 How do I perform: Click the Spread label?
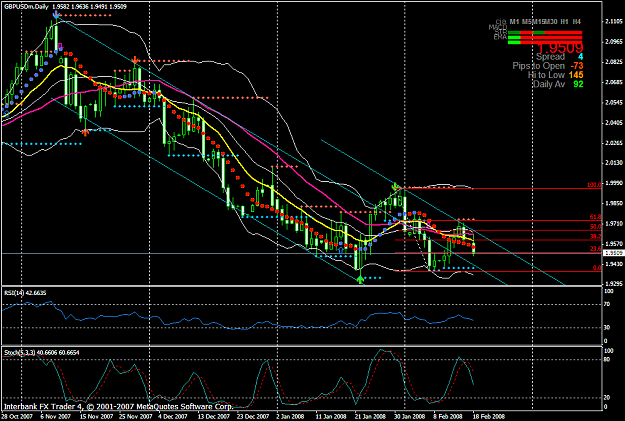pyautogui.click(x=550, y=57)
